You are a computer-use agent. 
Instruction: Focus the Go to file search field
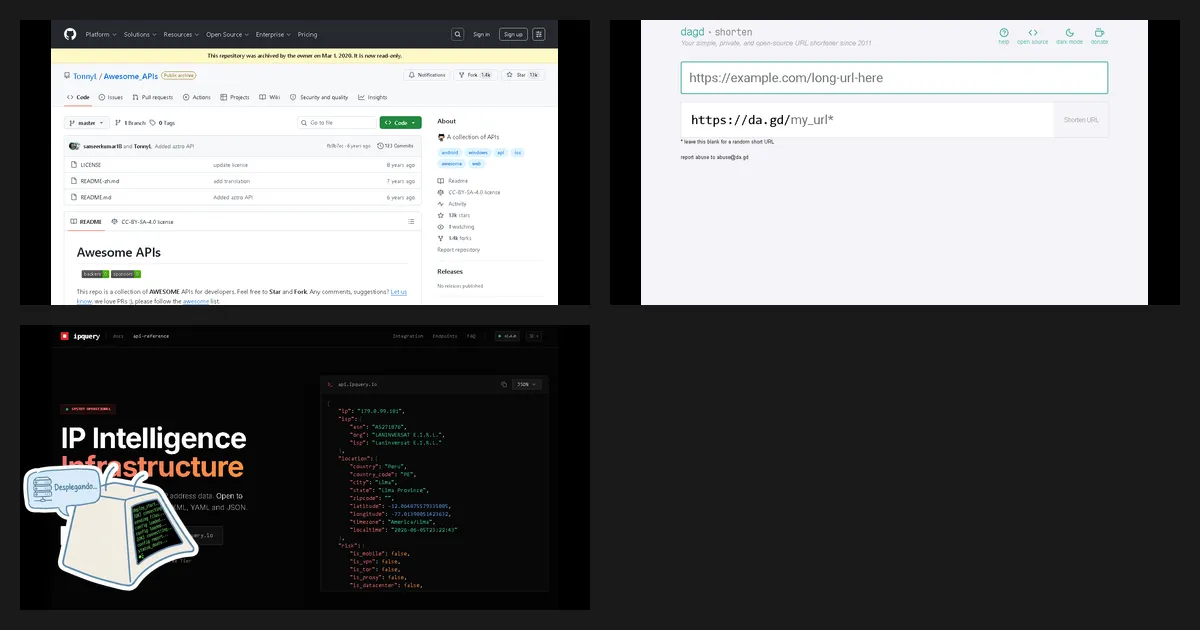337,123
